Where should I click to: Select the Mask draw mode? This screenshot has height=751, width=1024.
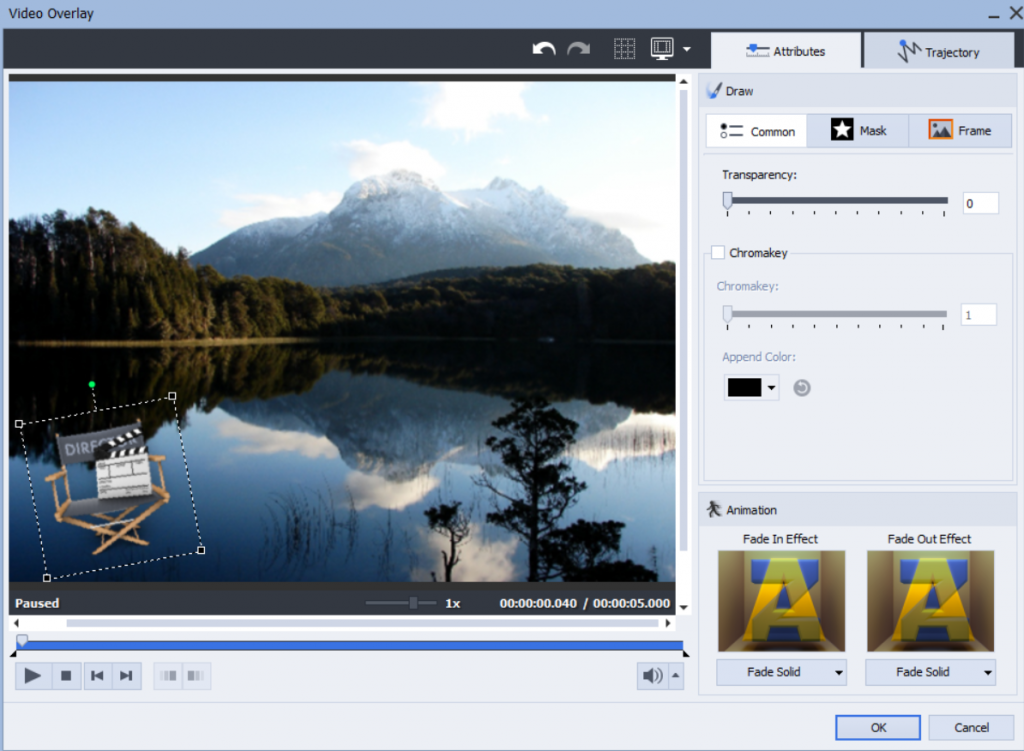[x=858, y=131]
